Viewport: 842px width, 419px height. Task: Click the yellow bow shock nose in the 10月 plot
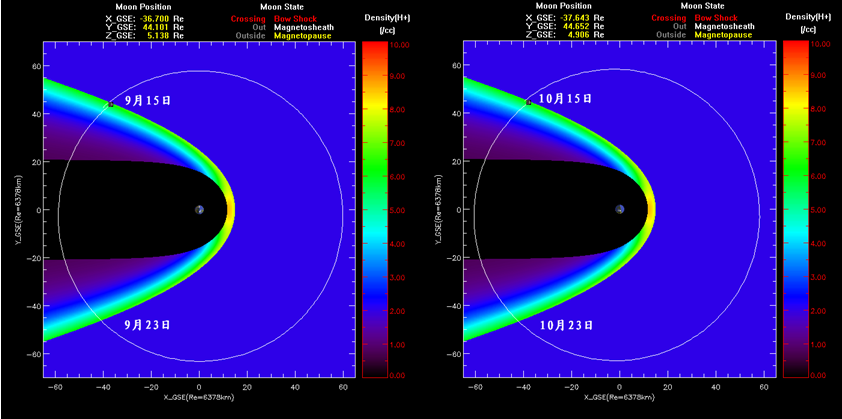point(651,210)
